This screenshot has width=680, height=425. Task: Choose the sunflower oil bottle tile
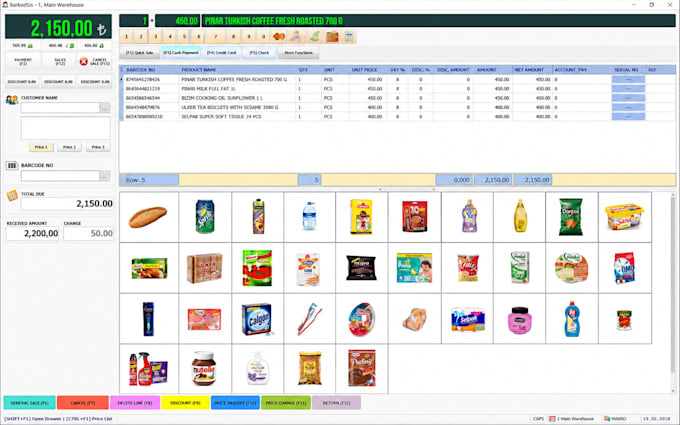[520, 217]
